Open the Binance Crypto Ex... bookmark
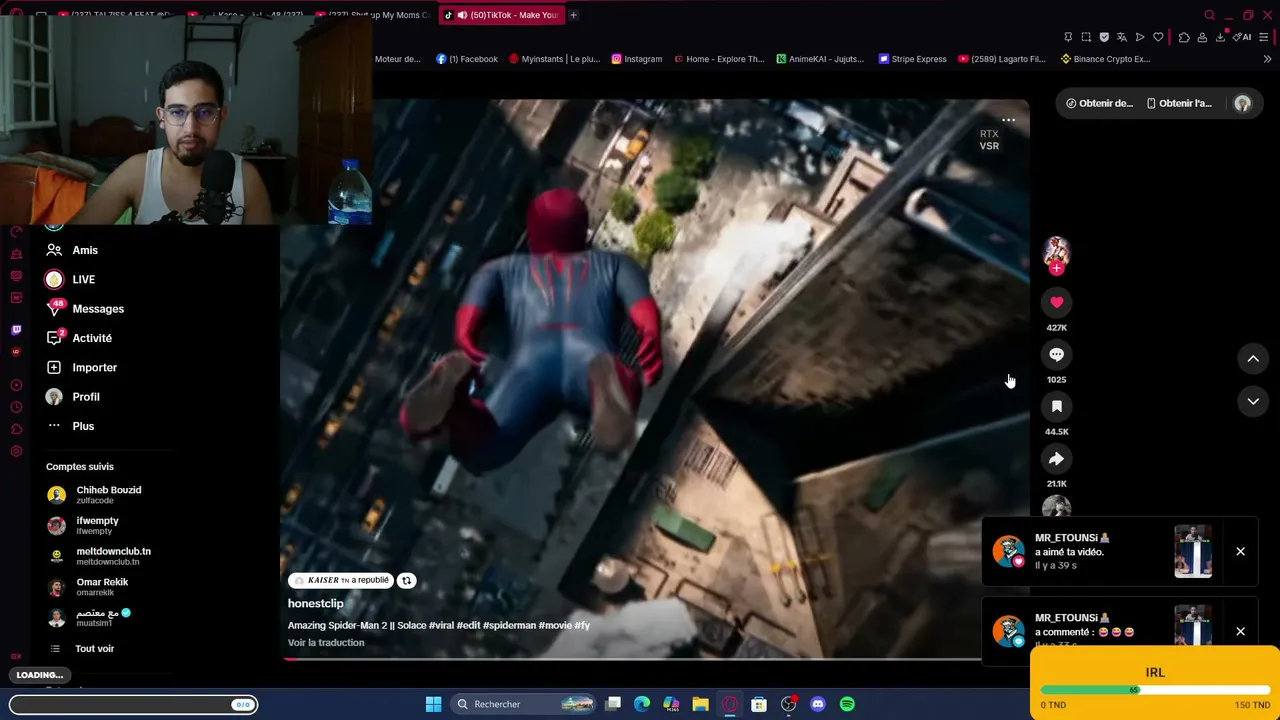This screenshot has height=720, width=1280. coord(1106,59)
